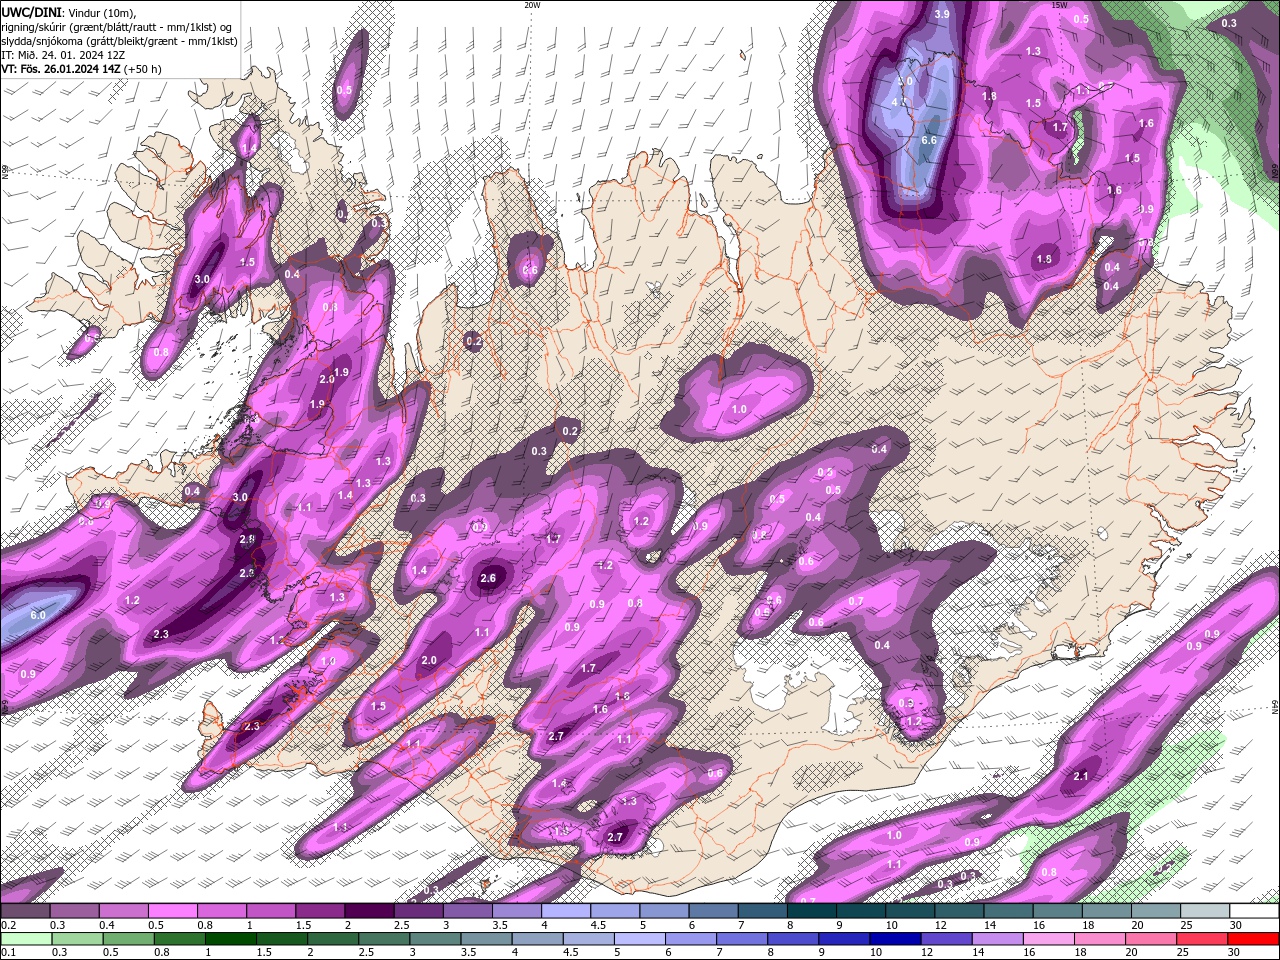
Task: Click the 20W longitude label
Action: [532, 5]
